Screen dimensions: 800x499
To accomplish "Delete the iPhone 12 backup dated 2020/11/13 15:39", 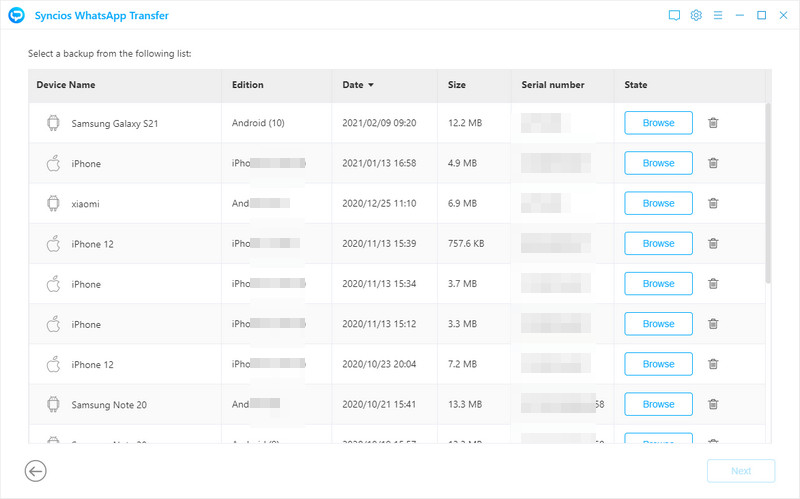I will (x=713, y=243).
